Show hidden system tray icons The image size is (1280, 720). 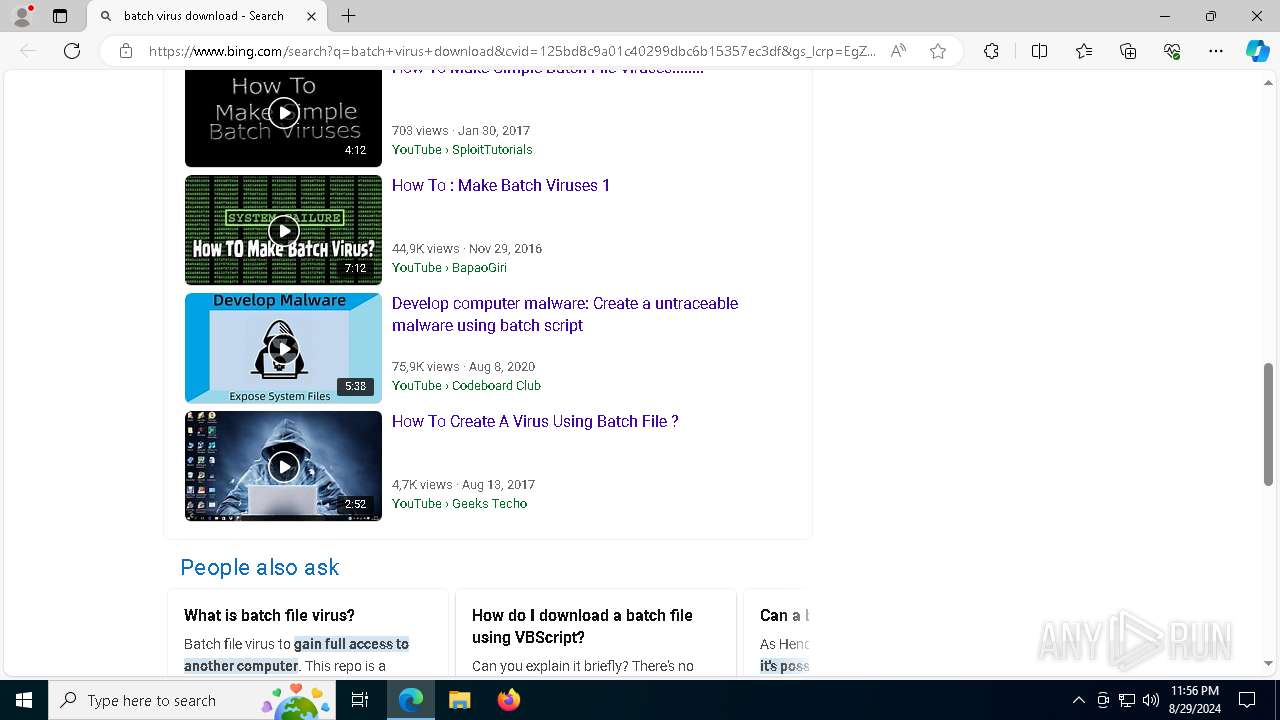[1078, 700]
